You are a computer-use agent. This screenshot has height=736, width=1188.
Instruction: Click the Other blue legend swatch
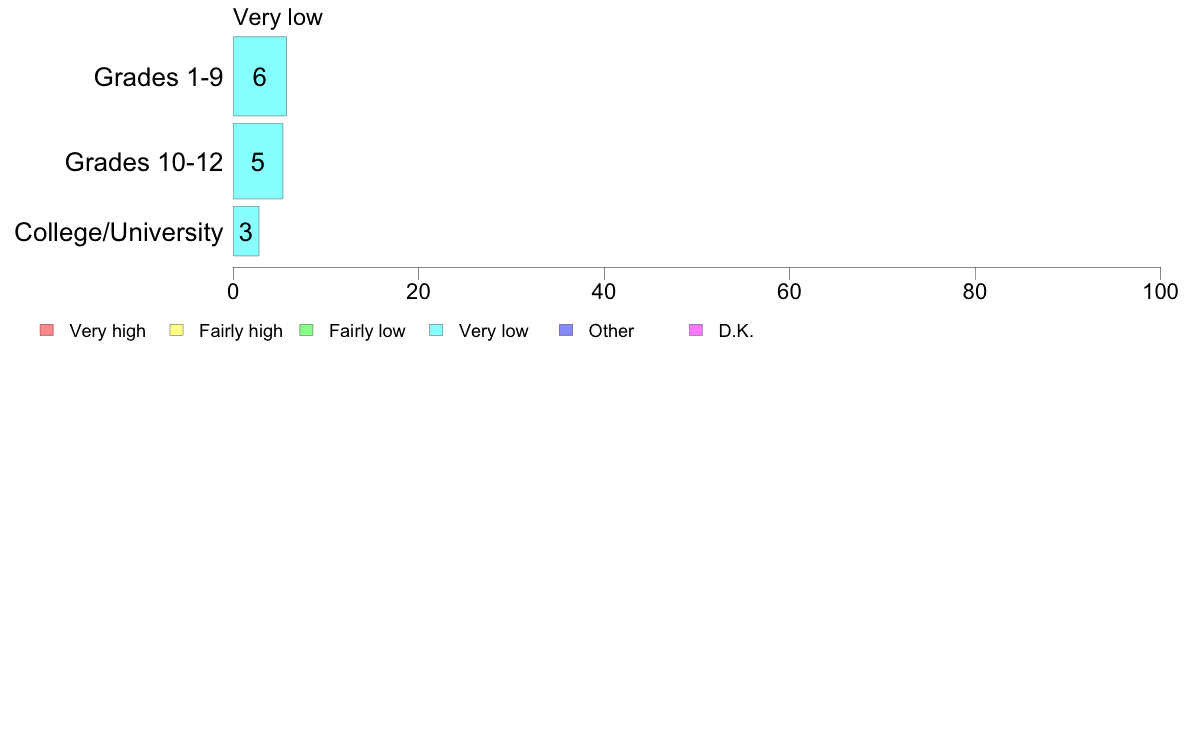[566, 330]
